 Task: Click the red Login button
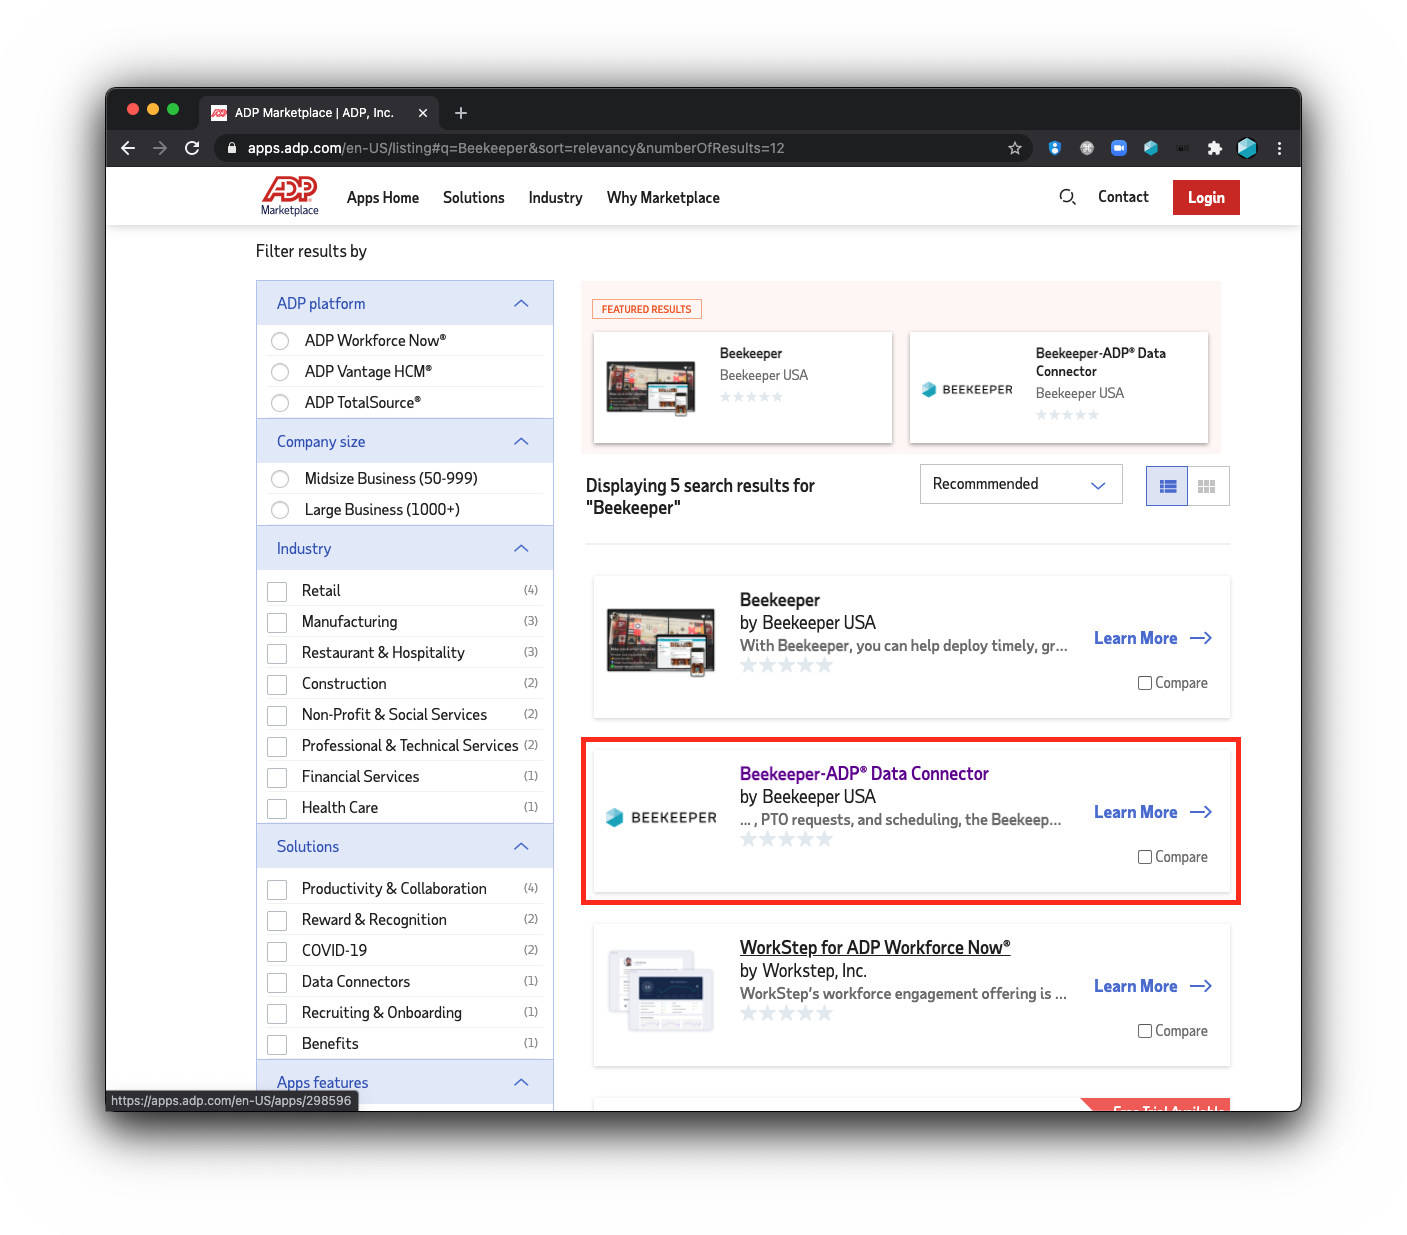coord(1206,197)
